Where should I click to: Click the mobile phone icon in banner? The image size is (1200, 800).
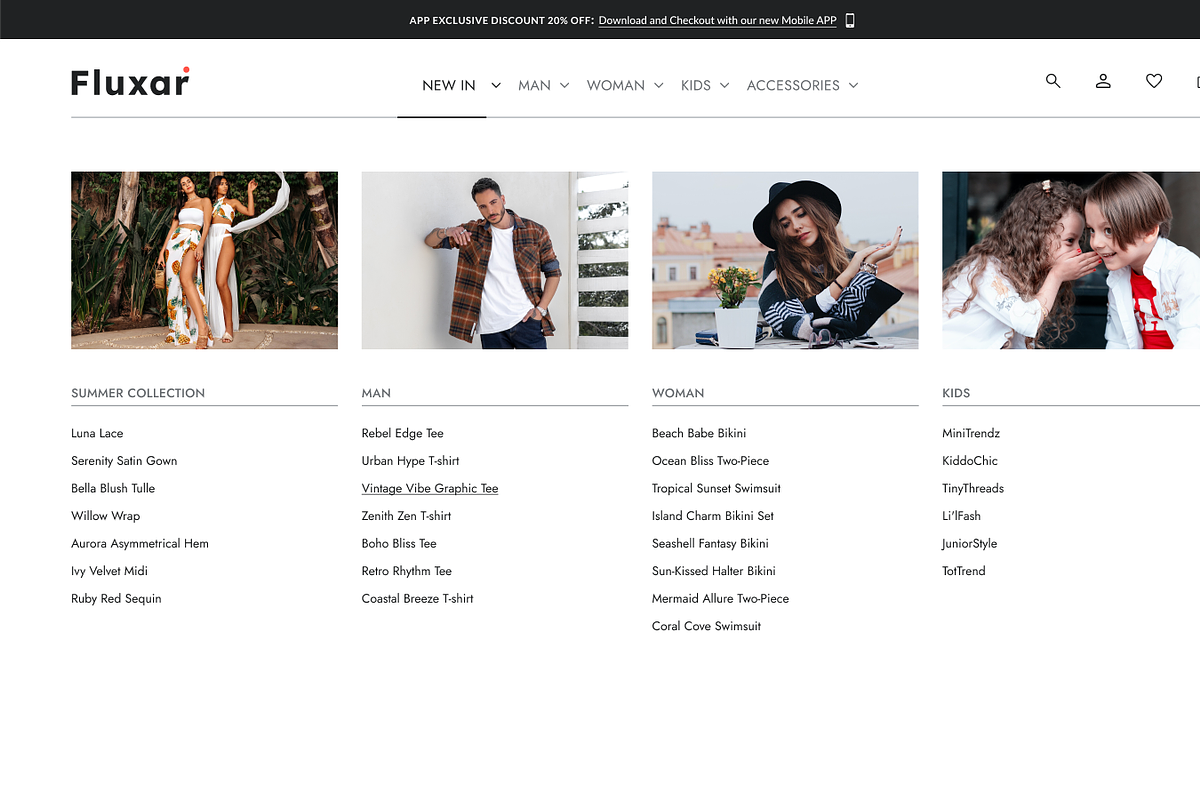coord(850,20)
